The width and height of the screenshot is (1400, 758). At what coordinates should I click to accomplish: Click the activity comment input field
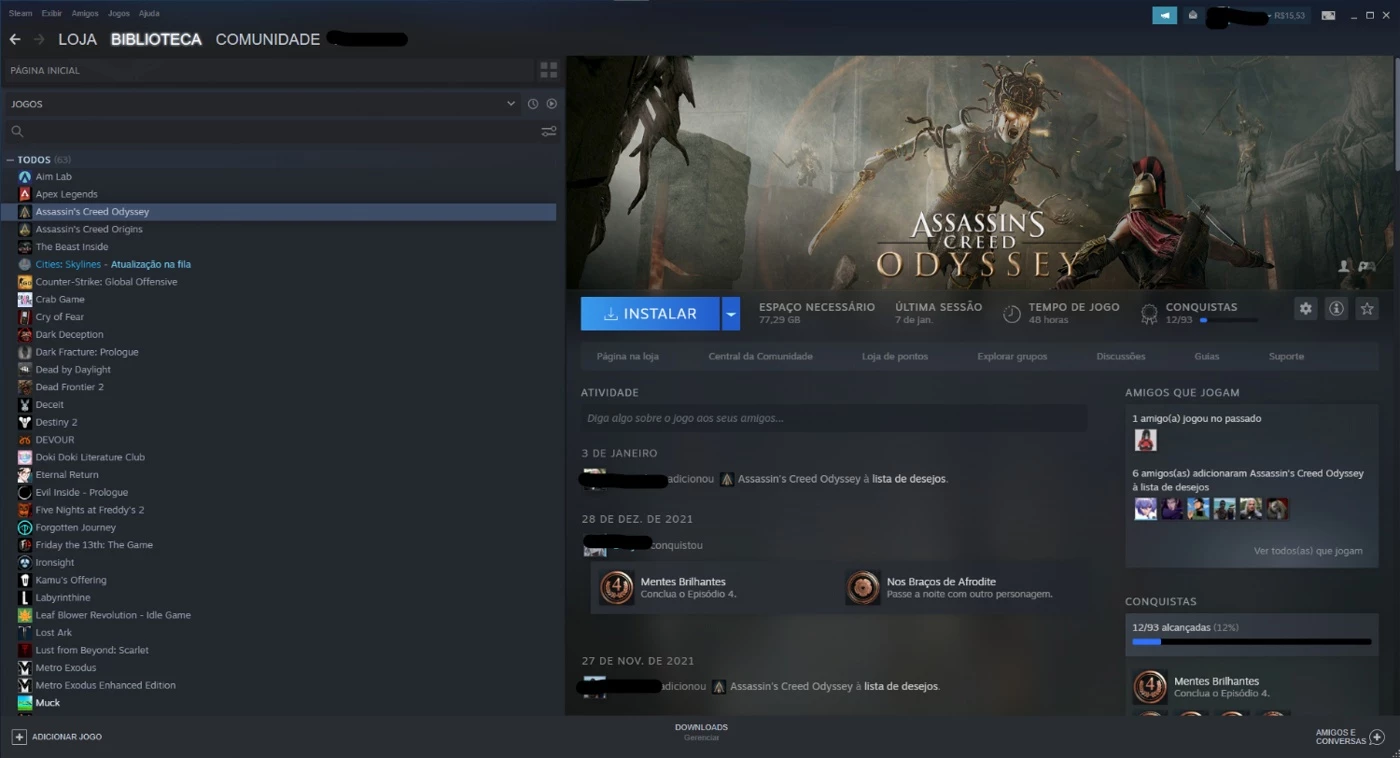point(834,418)
